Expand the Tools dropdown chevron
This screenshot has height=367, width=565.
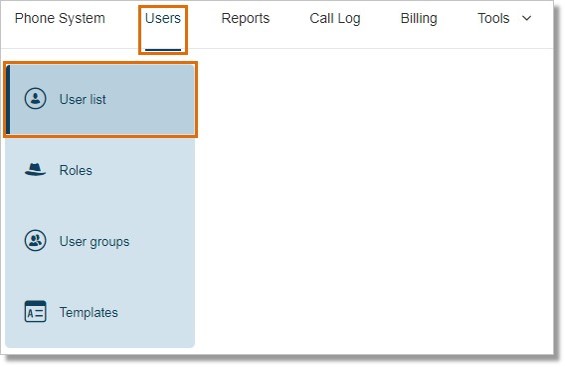click(x=526, y=18)
